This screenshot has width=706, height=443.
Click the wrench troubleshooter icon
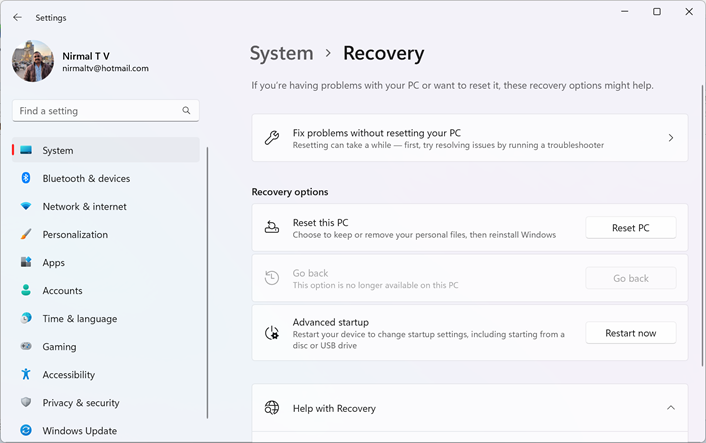(x=272, y=138)
